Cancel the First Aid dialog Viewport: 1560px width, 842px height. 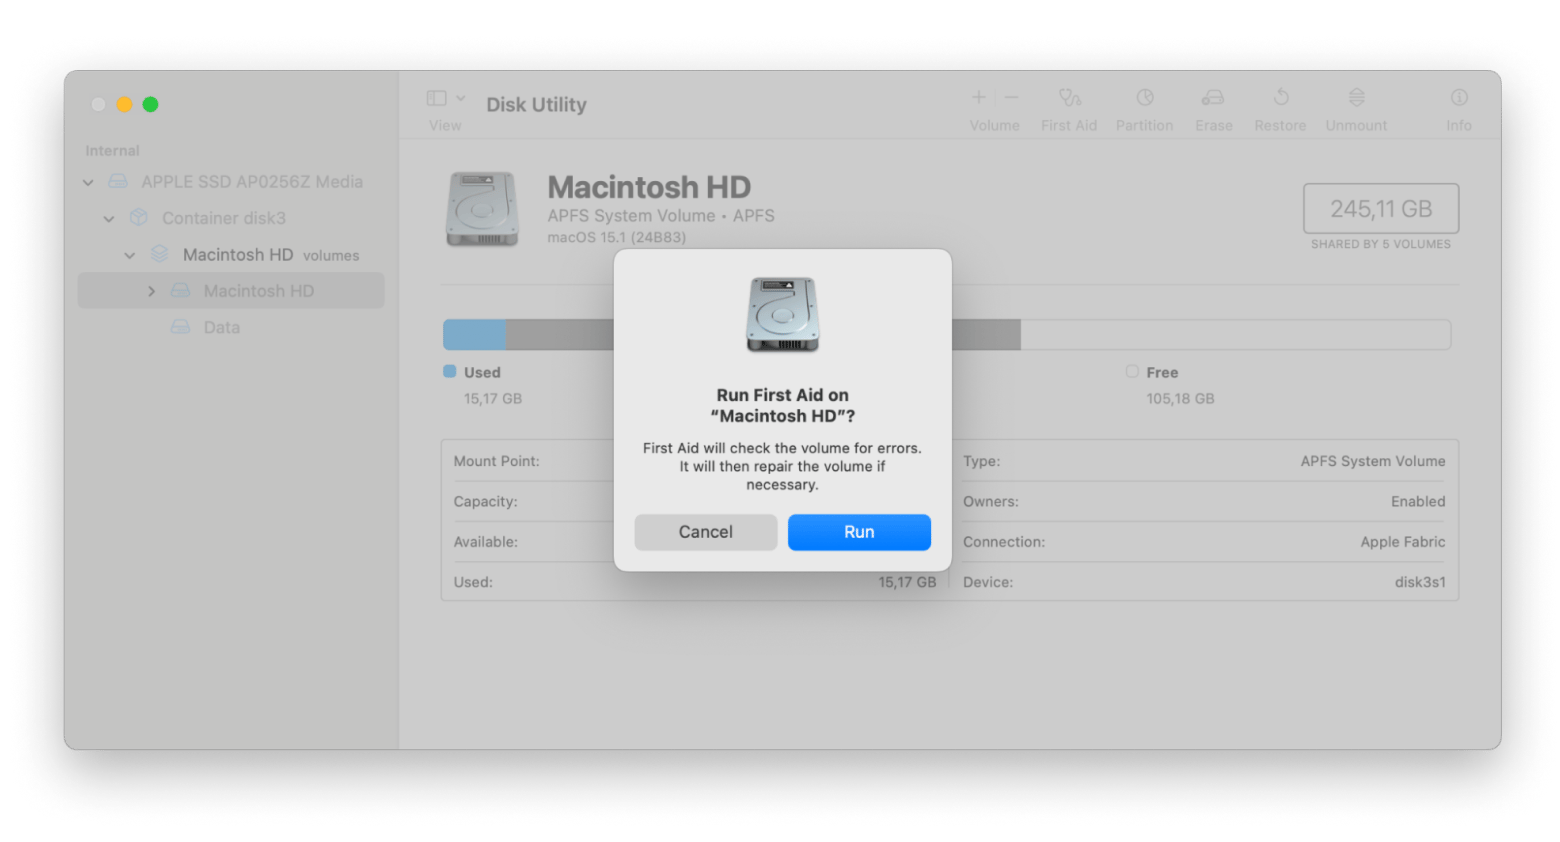[706, 532]
